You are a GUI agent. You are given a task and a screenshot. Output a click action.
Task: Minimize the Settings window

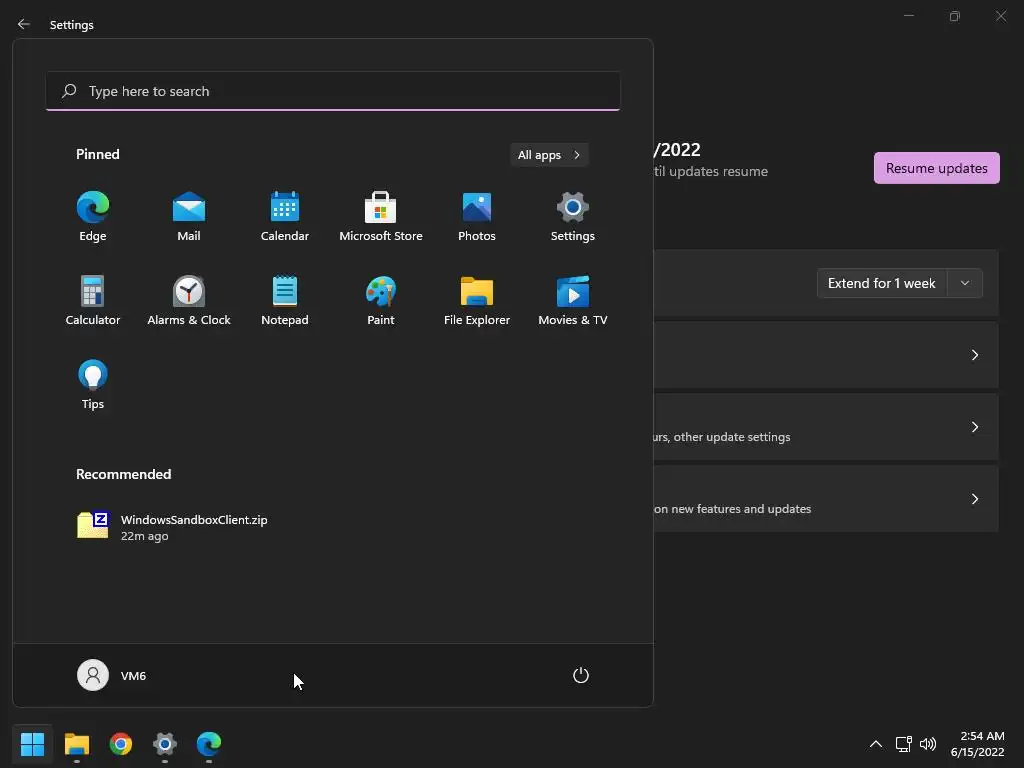point(908,16)
